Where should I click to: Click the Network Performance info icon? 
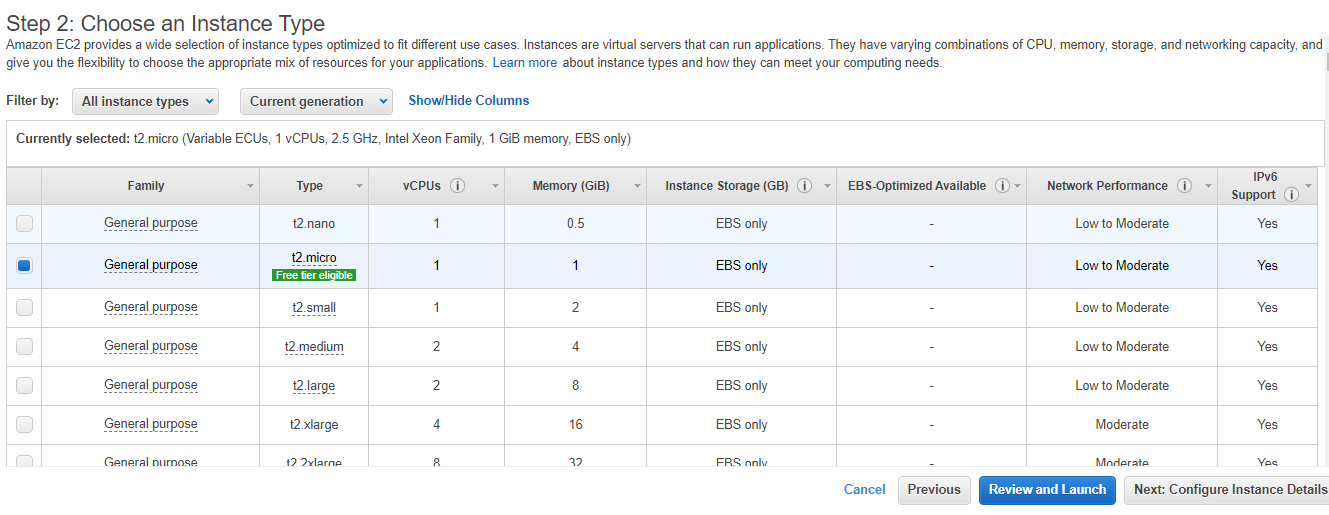(1184, 186)
